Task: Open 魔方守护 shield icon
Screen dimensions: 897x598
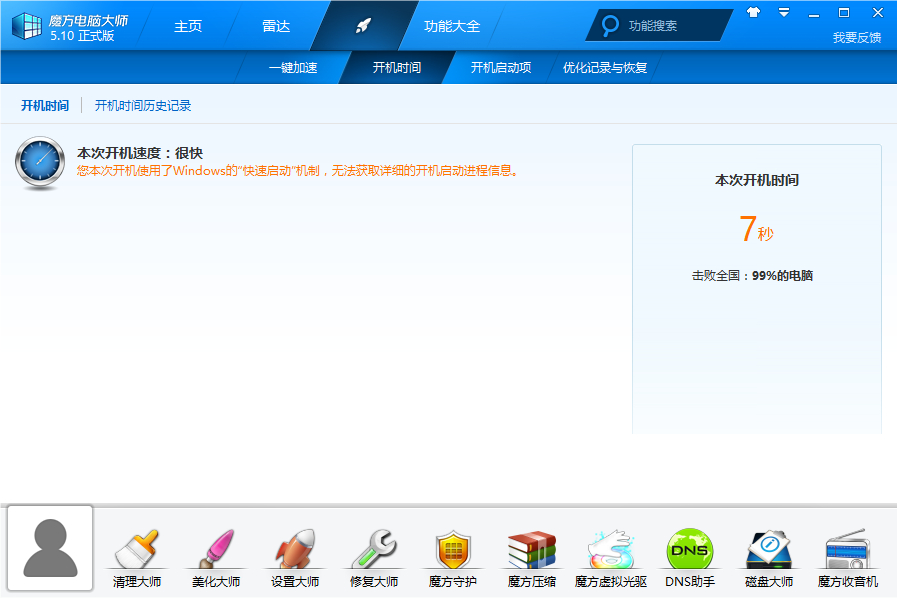Action: tap(453, 549)
